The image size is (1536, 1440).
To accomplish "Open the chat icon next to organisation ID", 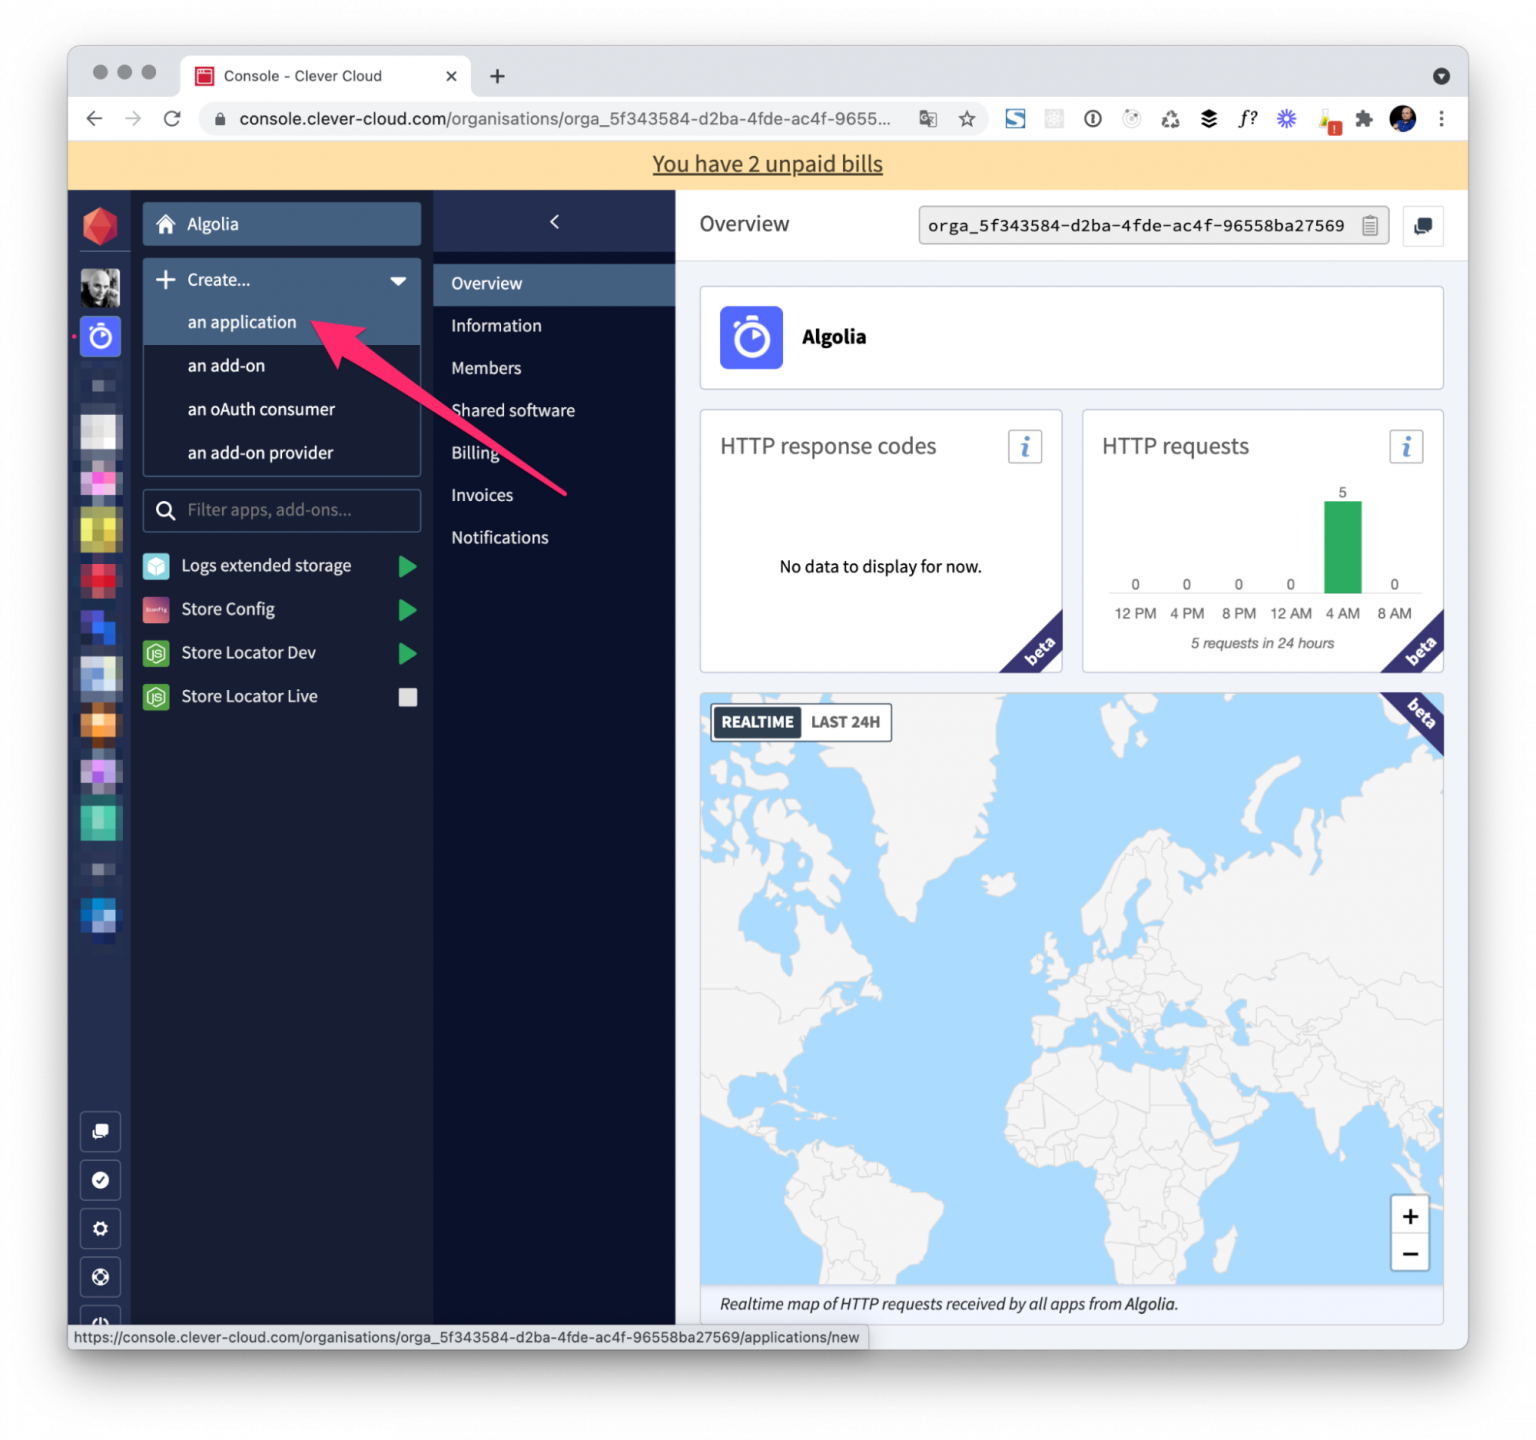I will click(x=1422, y=226).
